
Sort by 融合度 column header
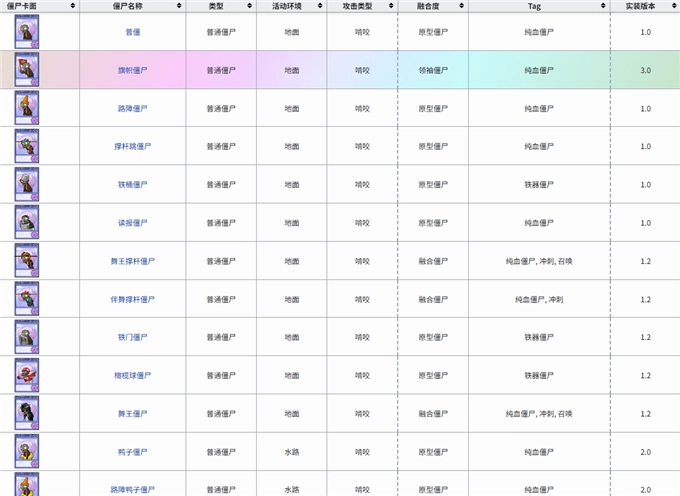pyautogui.click(x=433, y=6)
